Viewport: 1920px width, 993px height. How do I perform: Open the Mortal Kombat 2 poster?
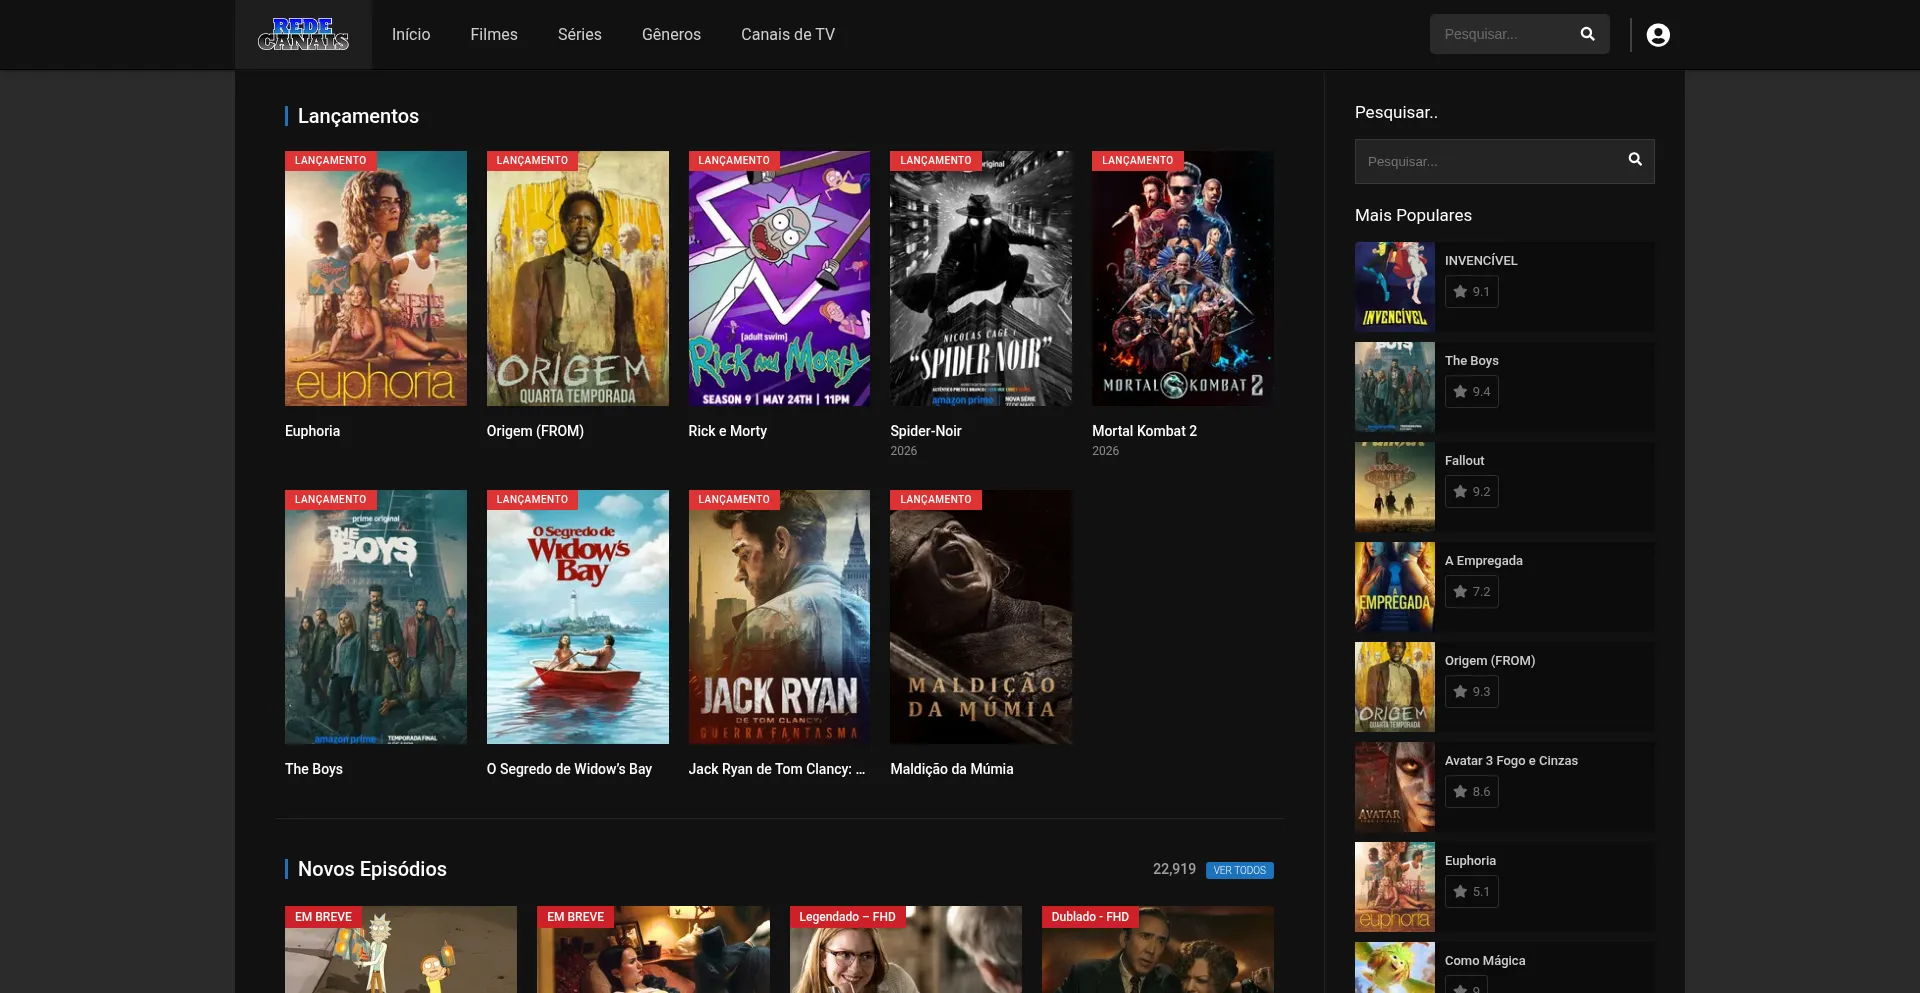click(1183, 278)
